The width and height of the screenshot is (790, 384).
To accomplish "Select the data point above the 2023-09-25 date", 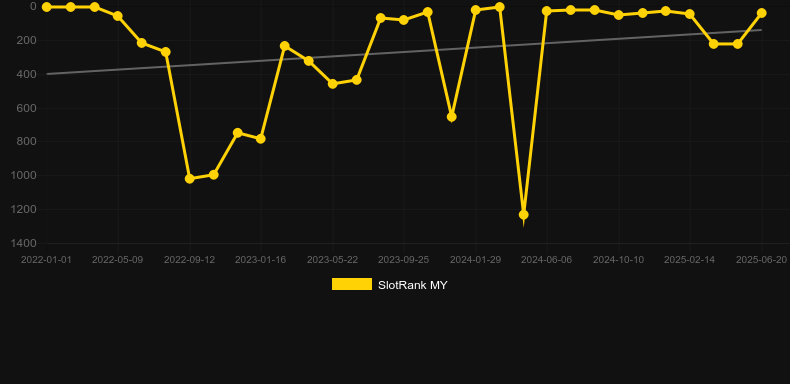I will point(404,20).
